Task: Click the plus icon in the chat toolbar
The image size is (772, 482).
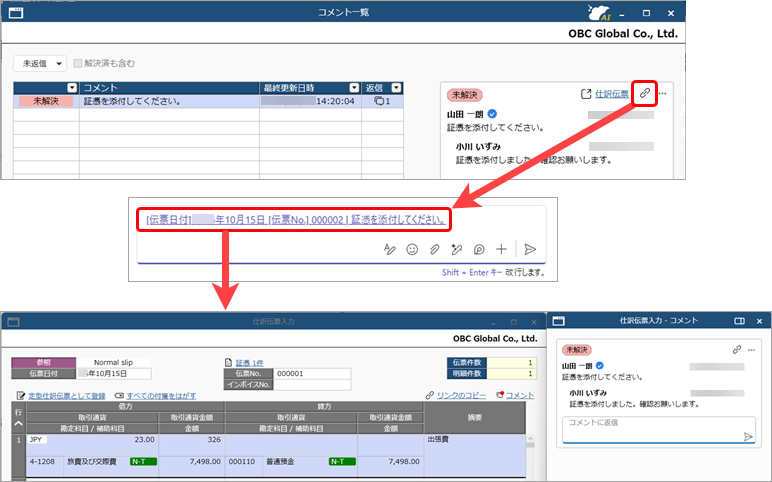Action: click(501, 249)
